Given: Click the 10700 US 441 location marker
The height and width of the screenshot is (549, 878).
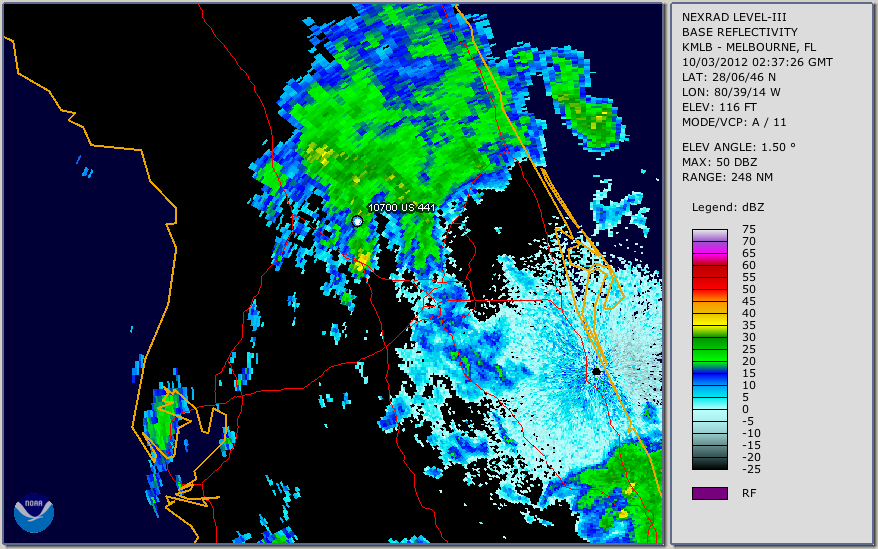Looking at the screenshot, I should pos(357,221).
